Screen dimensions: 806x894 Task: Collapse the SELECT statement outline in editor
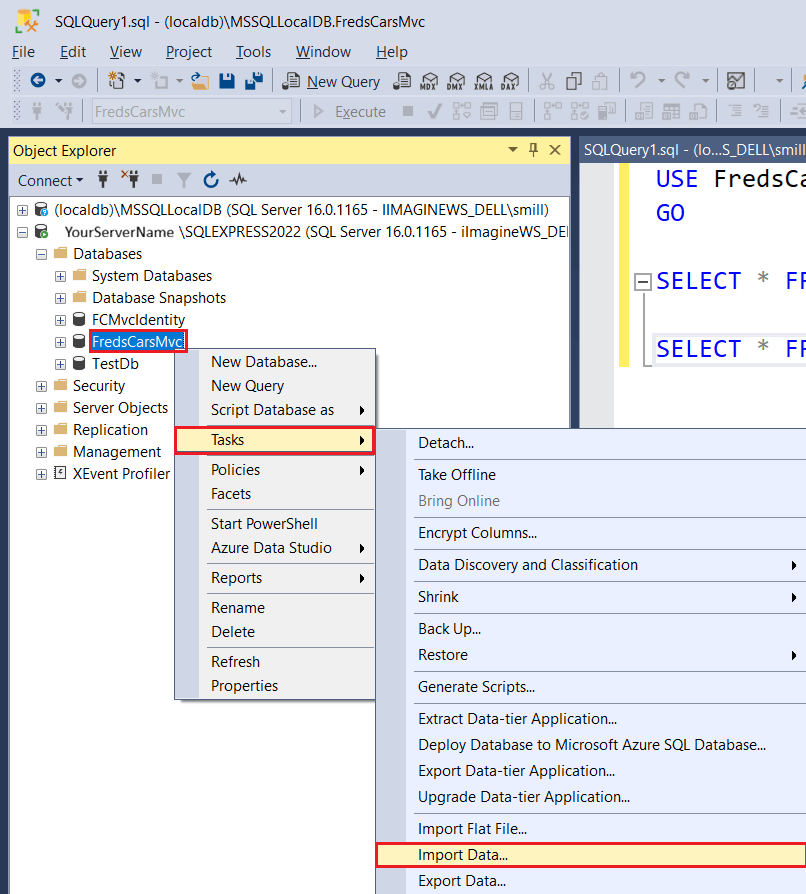(x=643, y=282)
